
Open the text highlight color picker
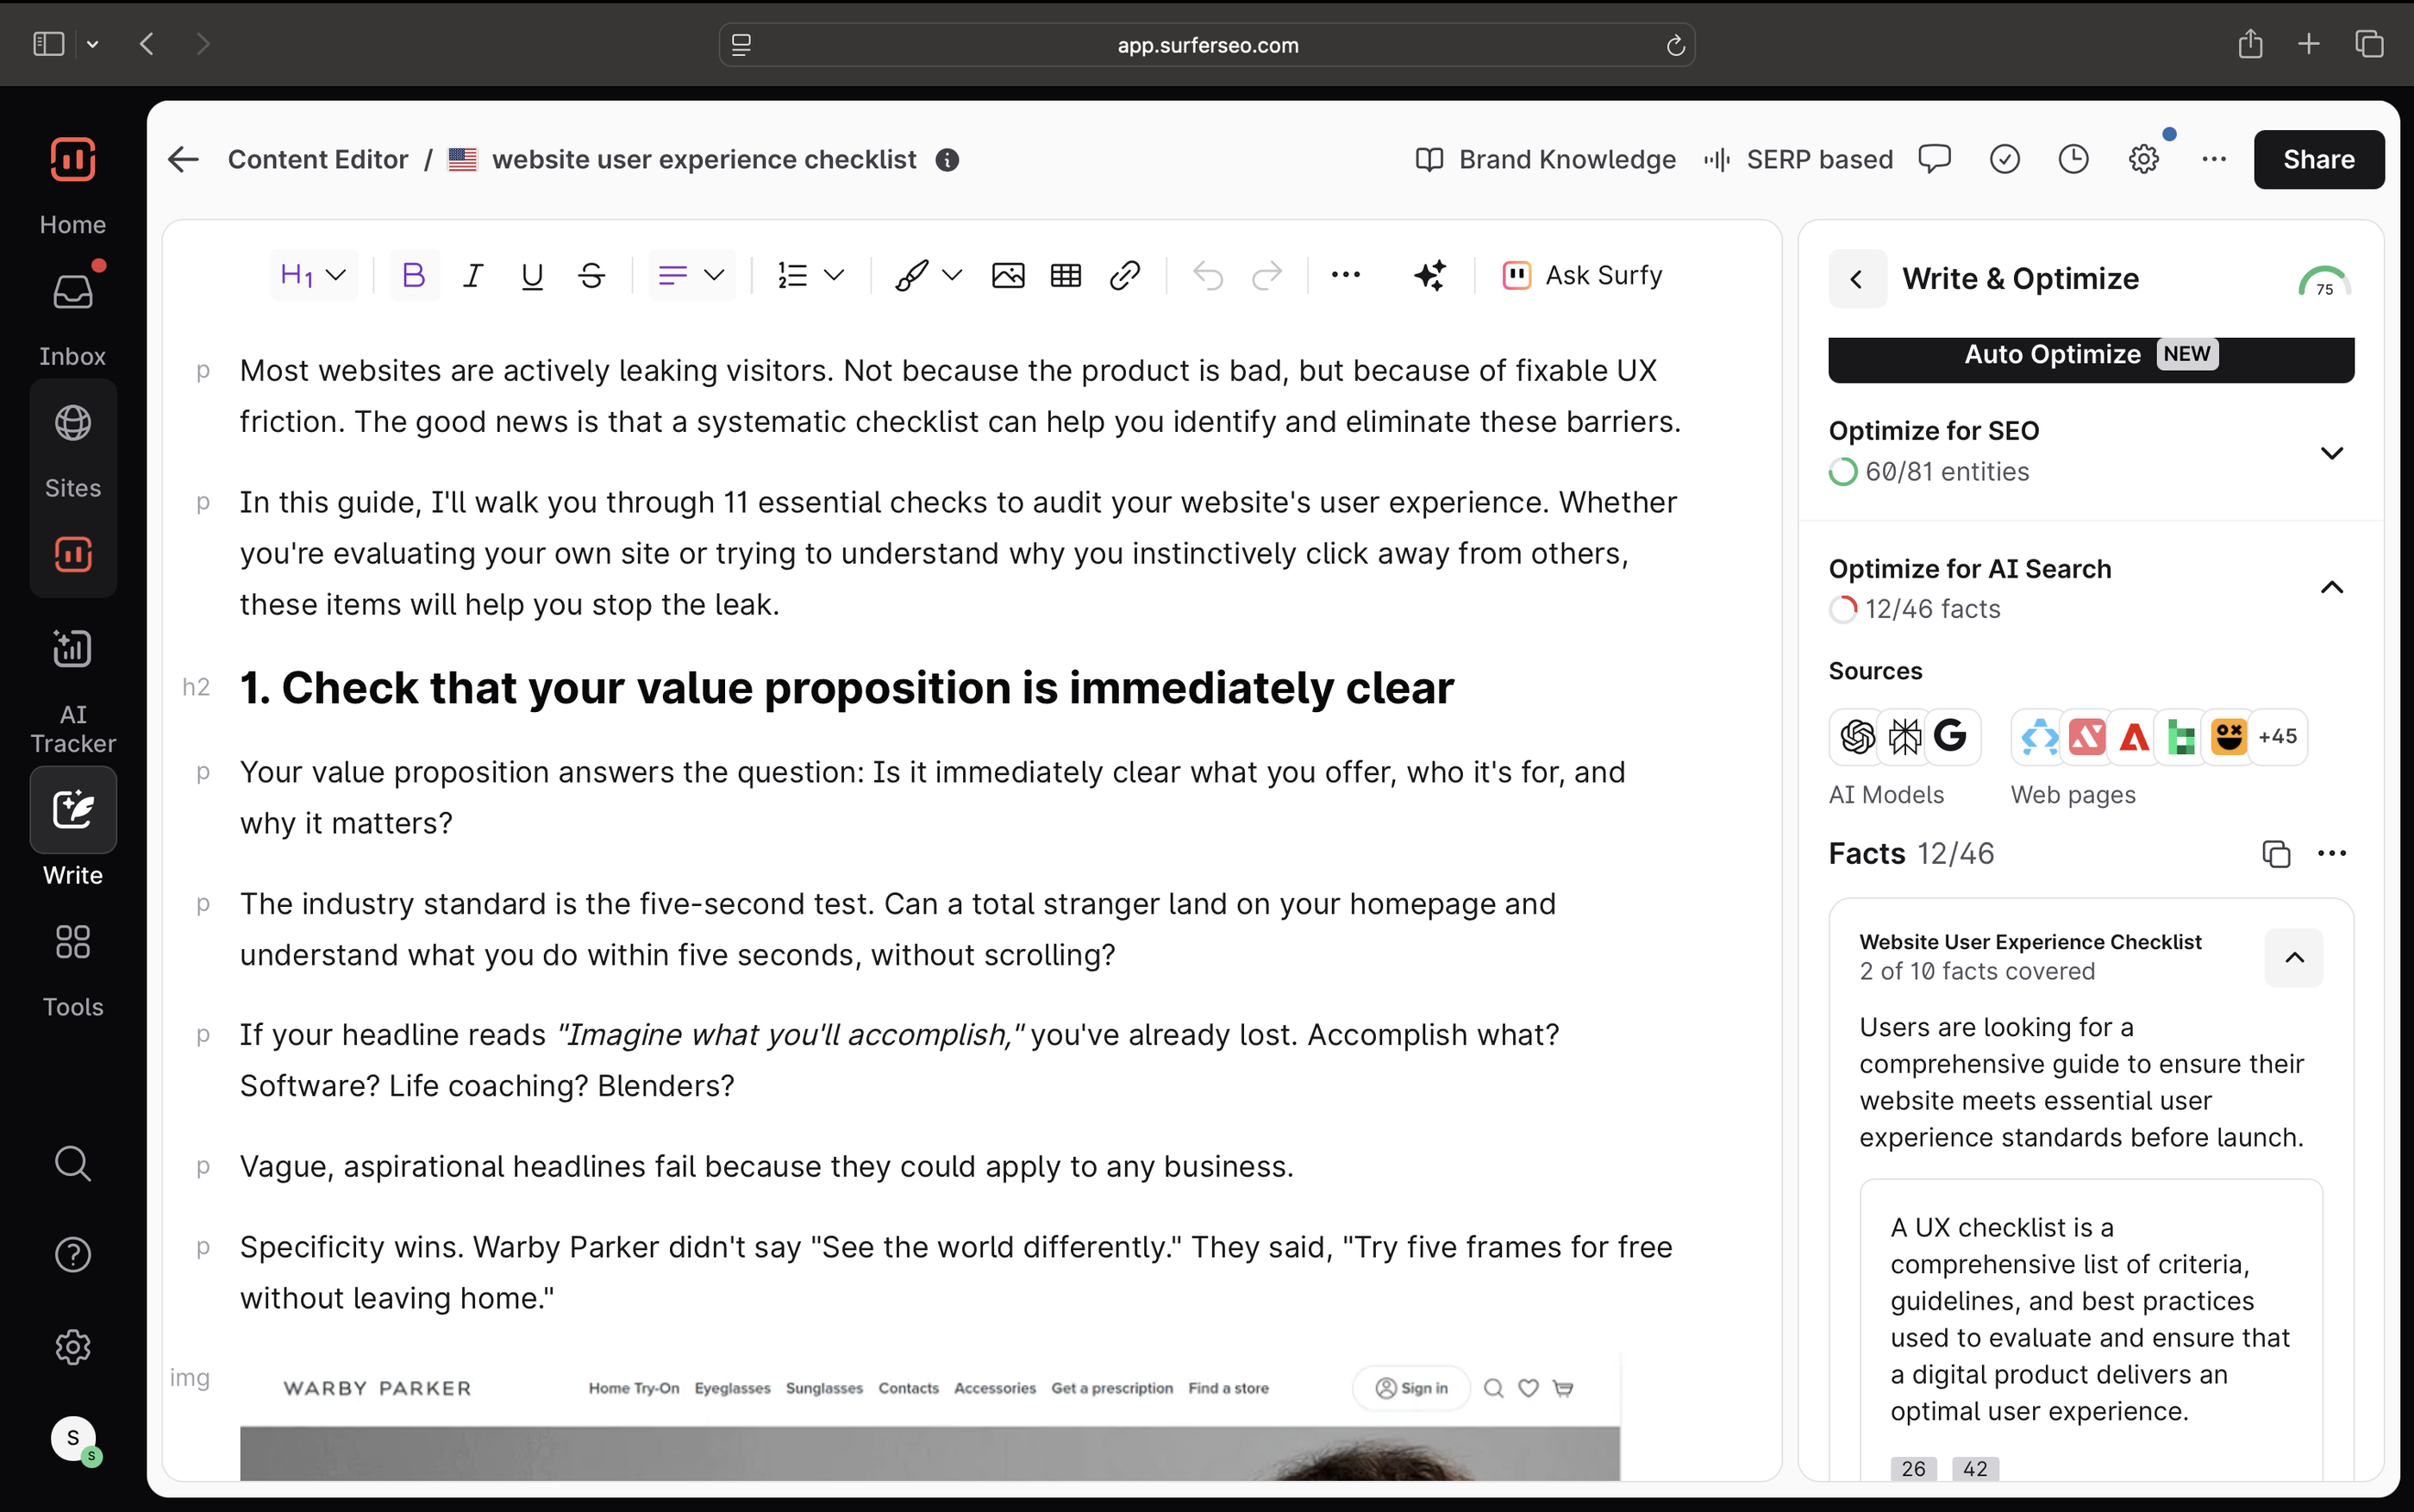[913, 275]
